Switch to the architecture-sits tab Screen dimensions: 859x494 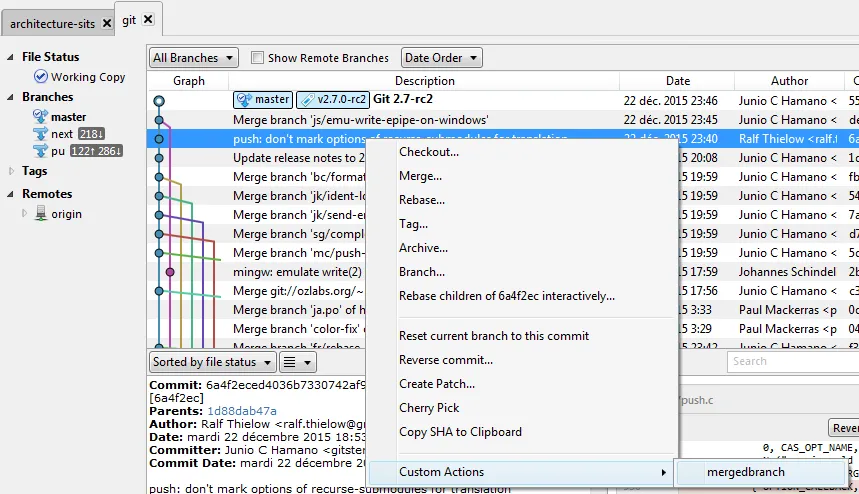(x=53, y=24)
